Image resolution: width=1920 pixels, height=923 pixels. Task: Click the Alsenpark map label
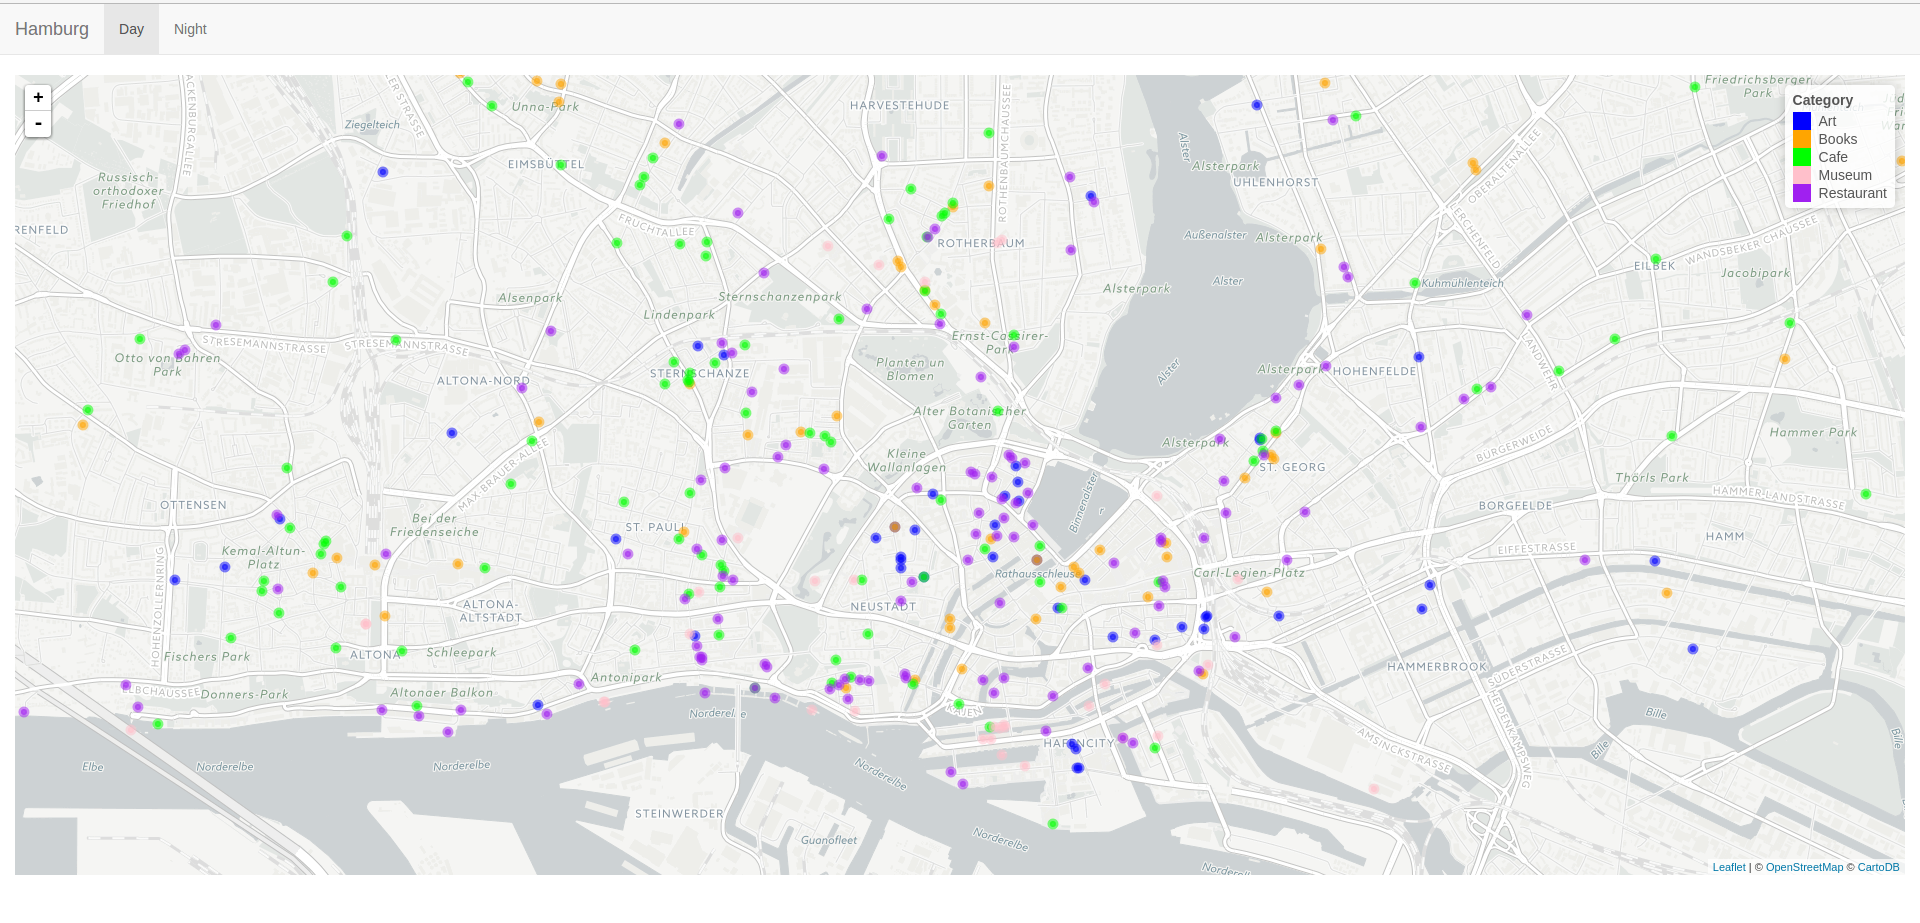tap(530, 298)
